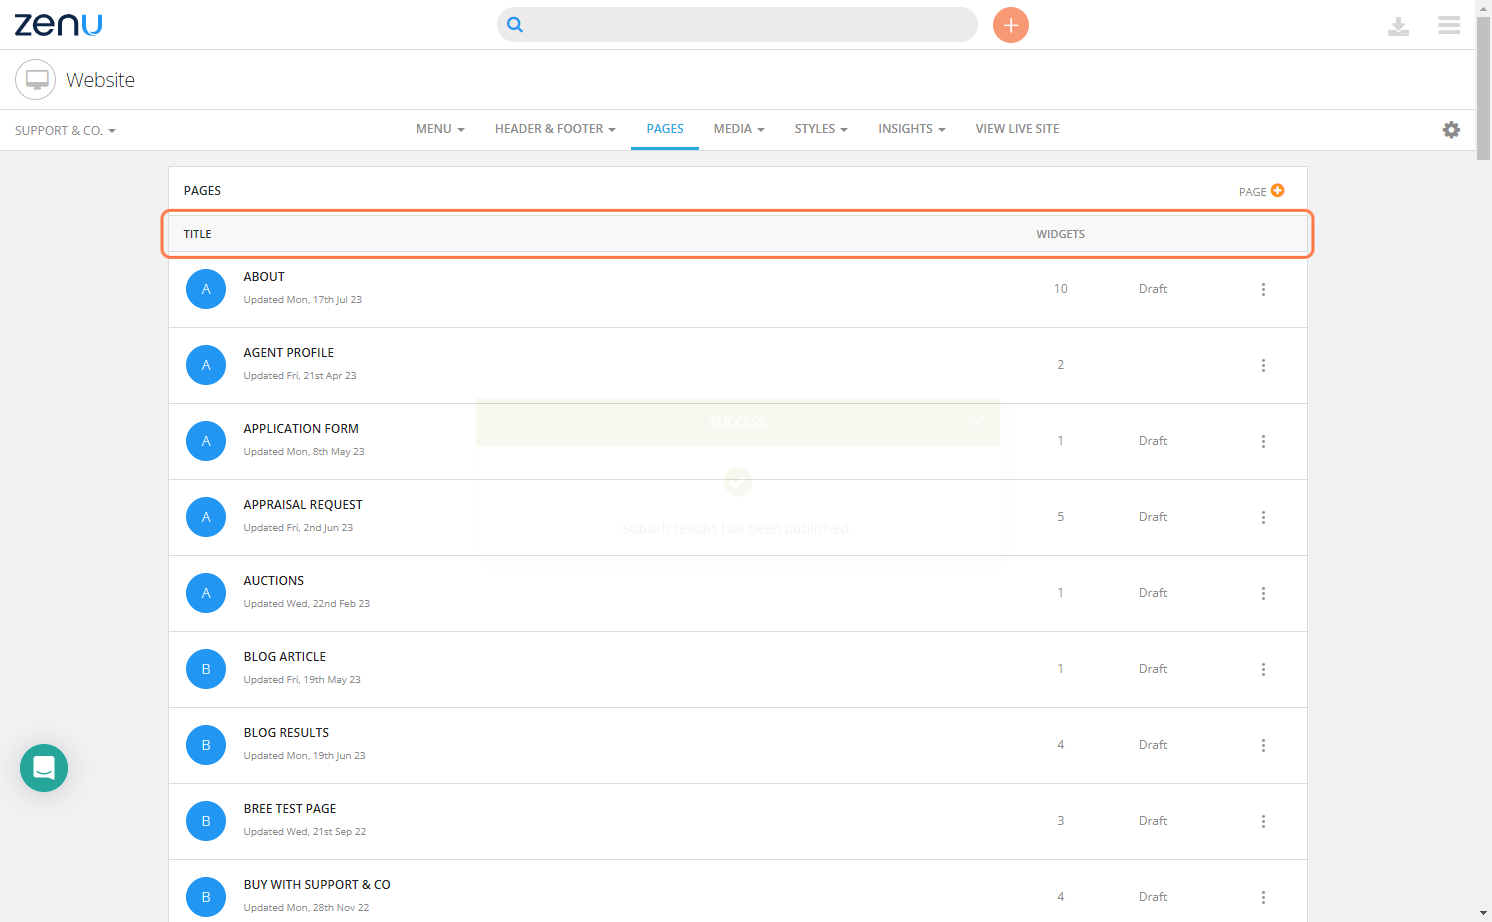Open the Appraisal Request page
The width and height of the screenshot is (1492, 922).
(x=303, y=505)
